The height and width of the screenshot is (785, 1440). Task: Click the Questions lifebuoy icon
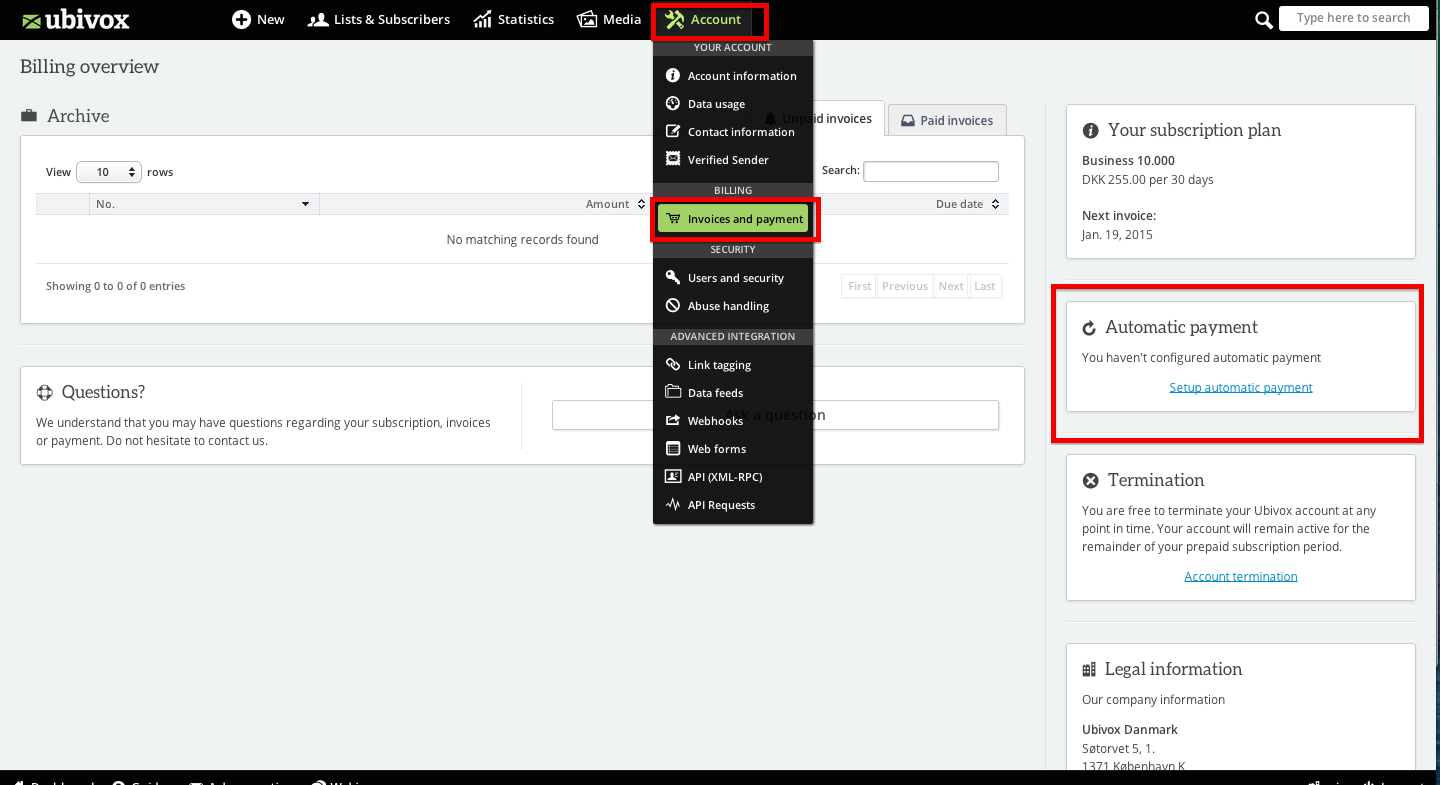coord(44,392)
